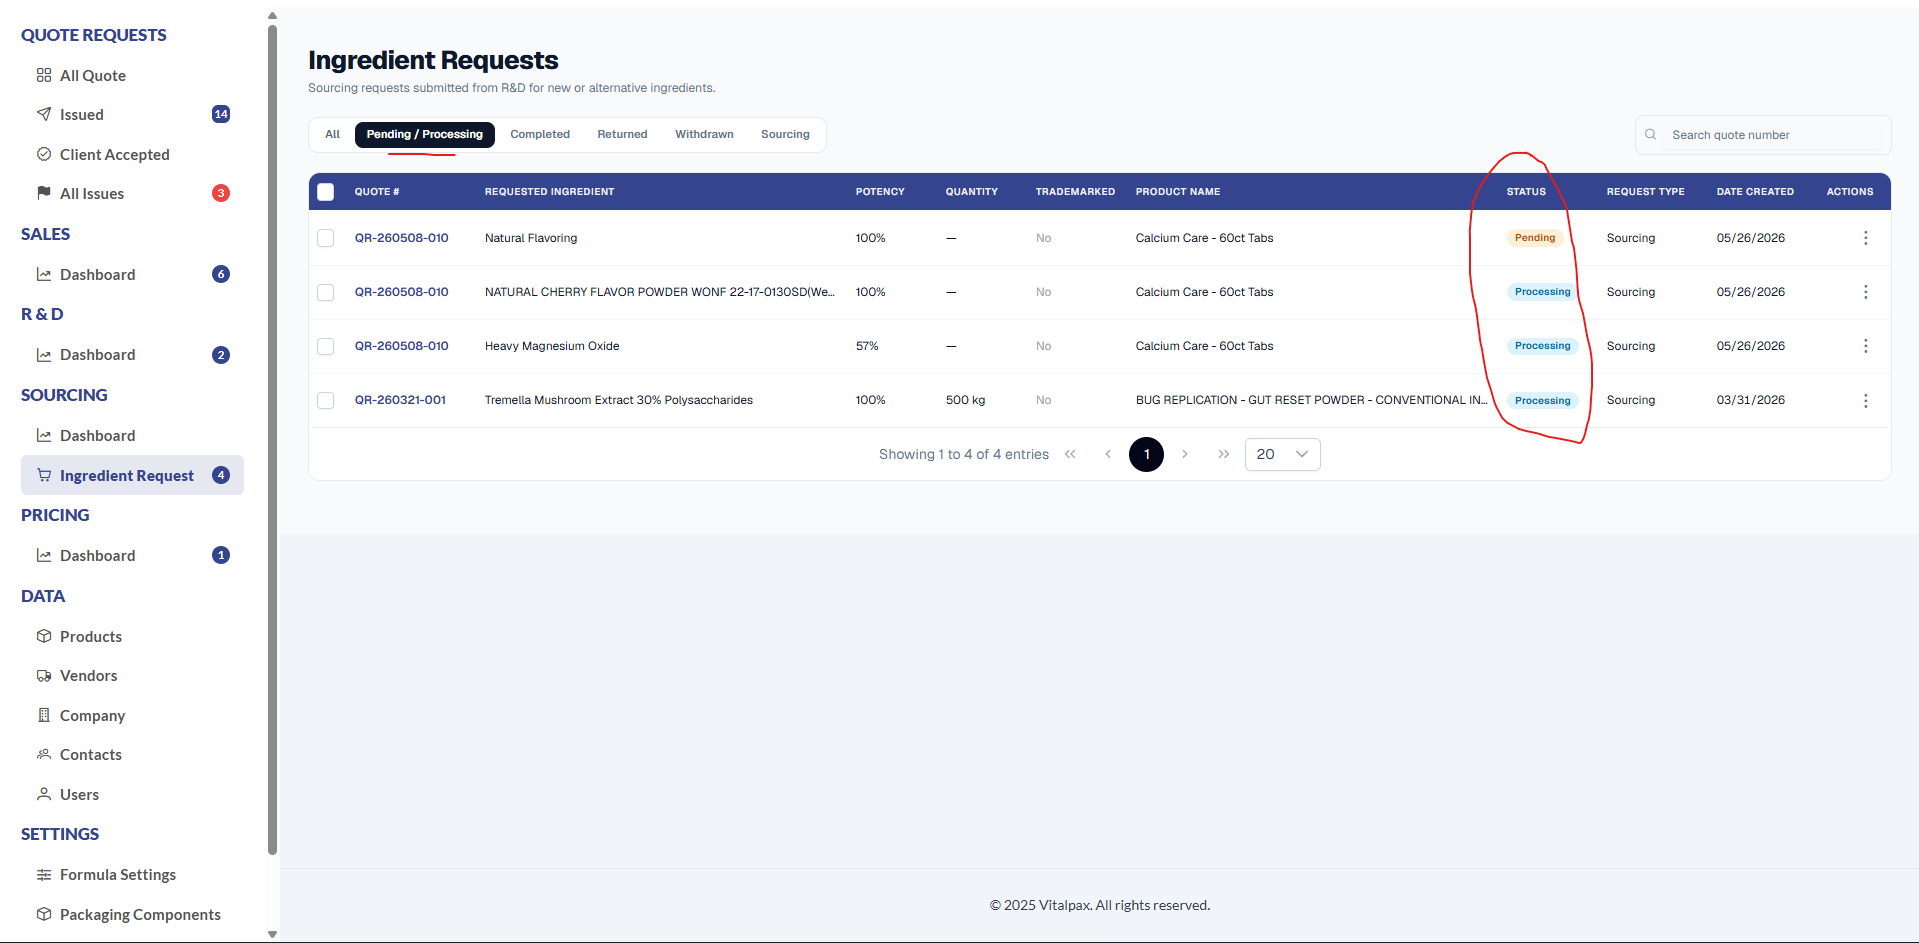Image resolution: width=1919 pixels, height=943 pixels.
Task: Go to the next page arrow
Action: (1185, 454)
